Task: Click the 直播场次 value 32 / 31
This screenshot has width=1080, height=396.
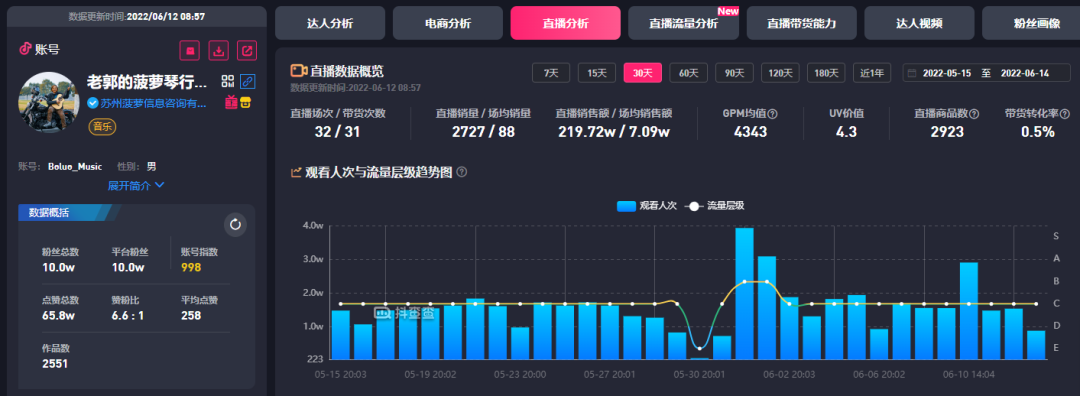Action: [338, 132]
